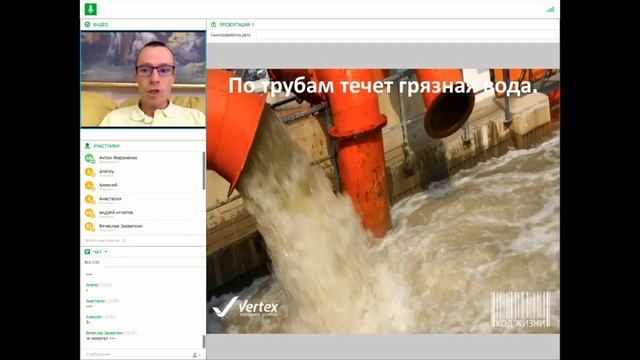Open the recipient selector beside message field

click(x=196, y=355)
